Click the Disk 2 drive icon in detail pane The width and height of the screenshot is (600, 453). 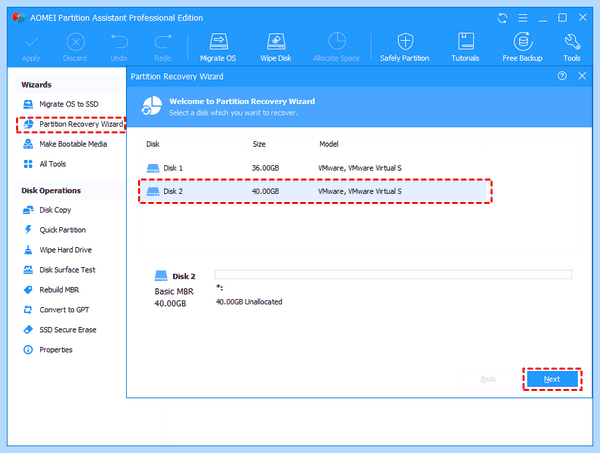(x=161, y=276)
